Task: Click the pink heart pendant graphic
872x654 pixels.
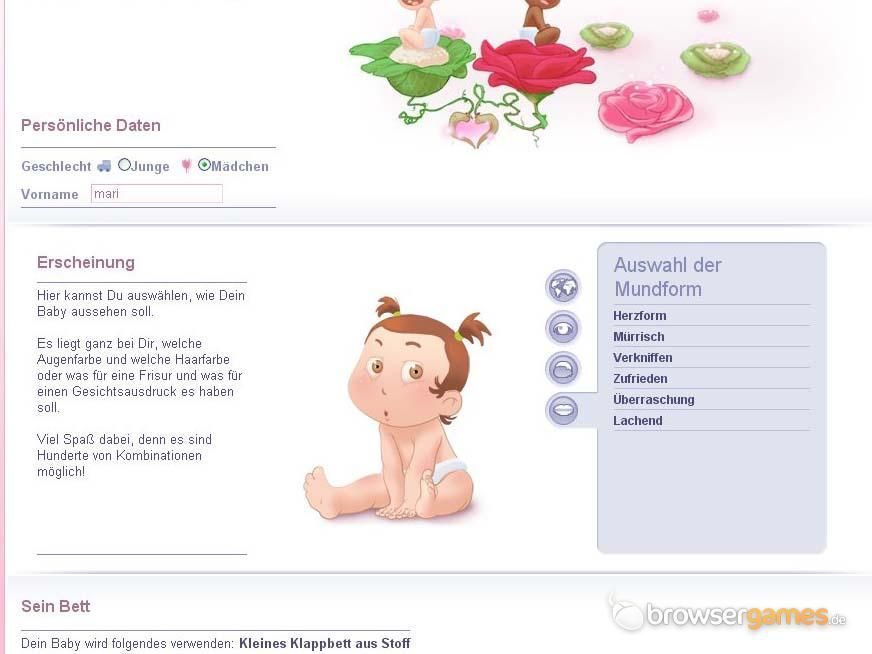Action: (472, 129)
